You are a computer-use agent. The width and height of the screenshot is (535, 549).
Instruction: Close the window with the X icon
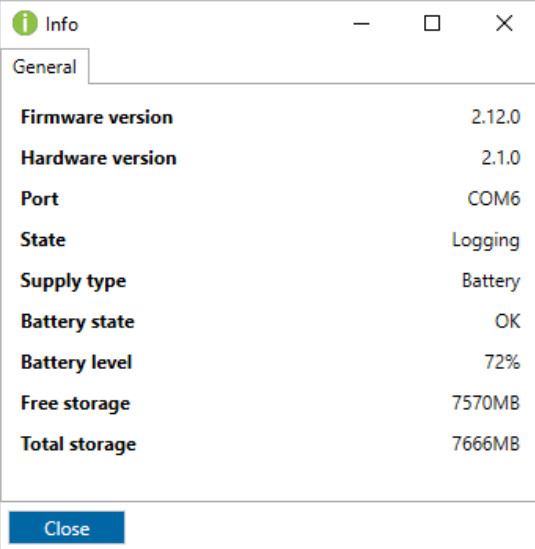point(504,23)
